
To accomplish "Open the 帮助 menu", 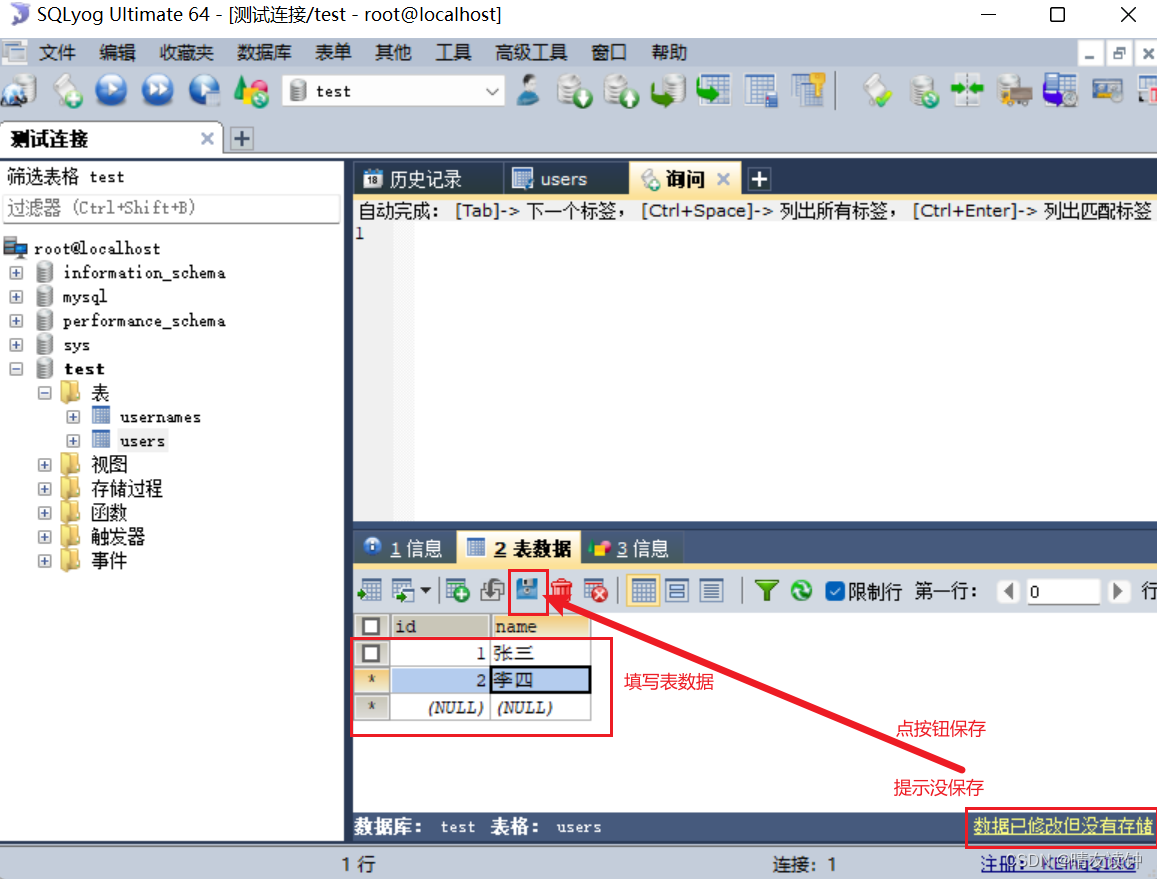I will [669, 52].
